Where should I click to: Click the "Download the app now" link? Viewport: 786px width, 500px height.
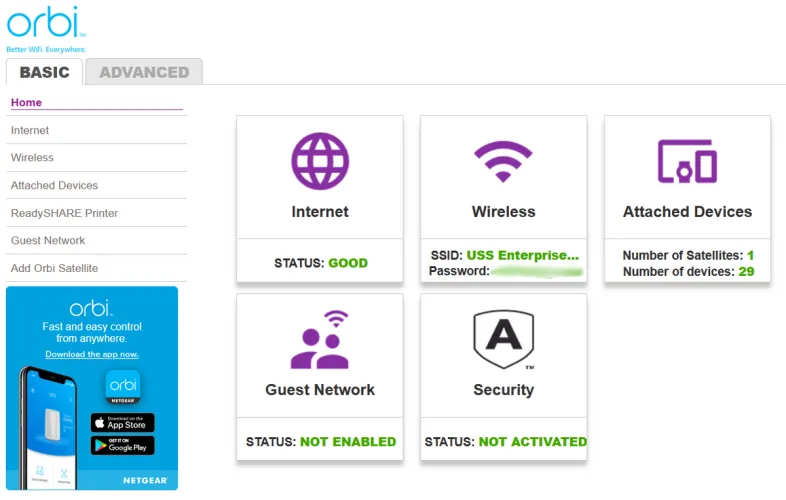(92, 354)
